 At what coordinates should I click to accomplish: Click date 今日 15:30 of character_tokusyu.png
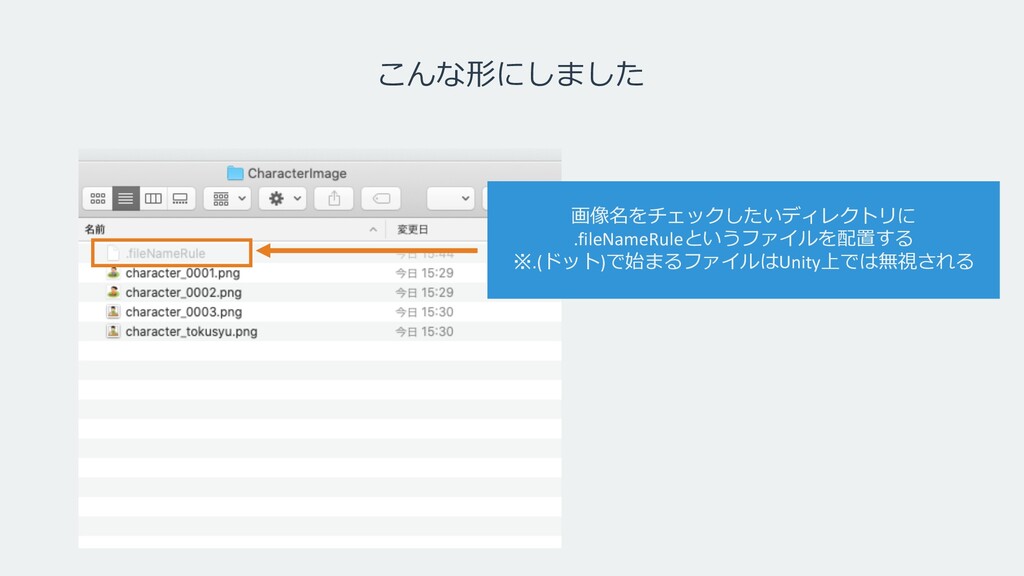point(424,332)
